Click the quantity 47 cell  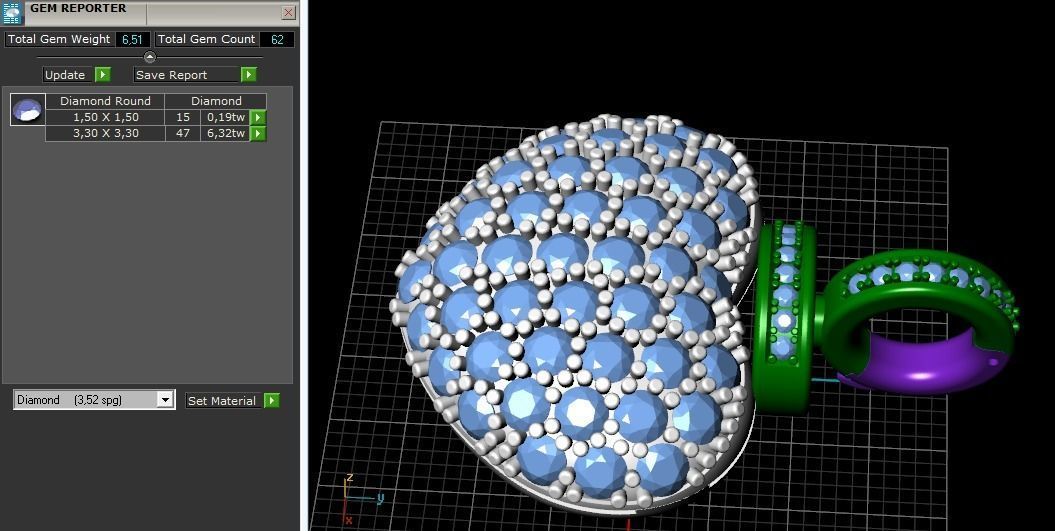[182, 133]
